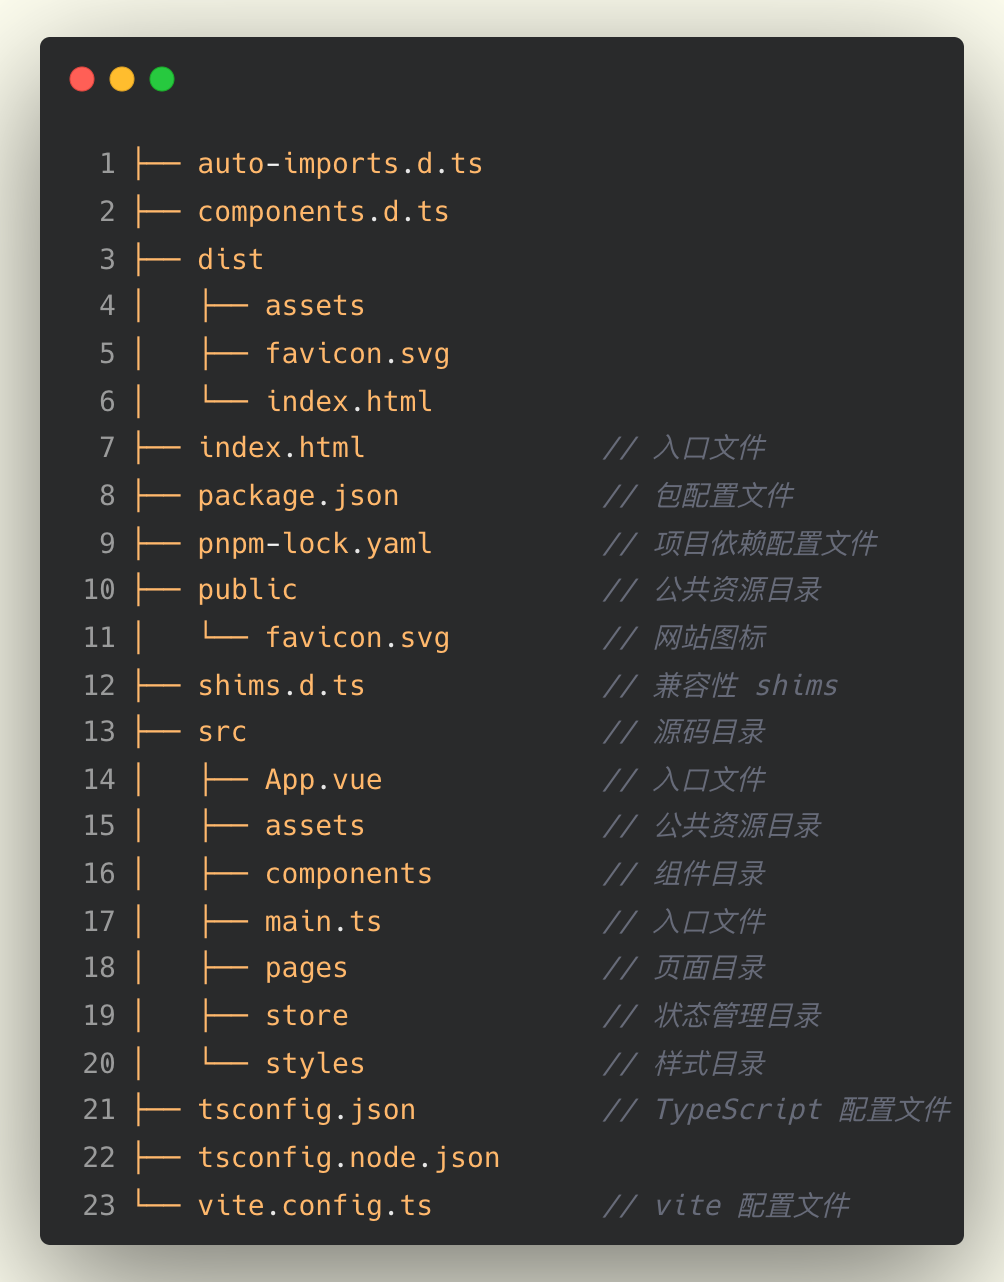Click package.json in the tree
Screen dimensions: 1004x1282
(x=298, y=495)
